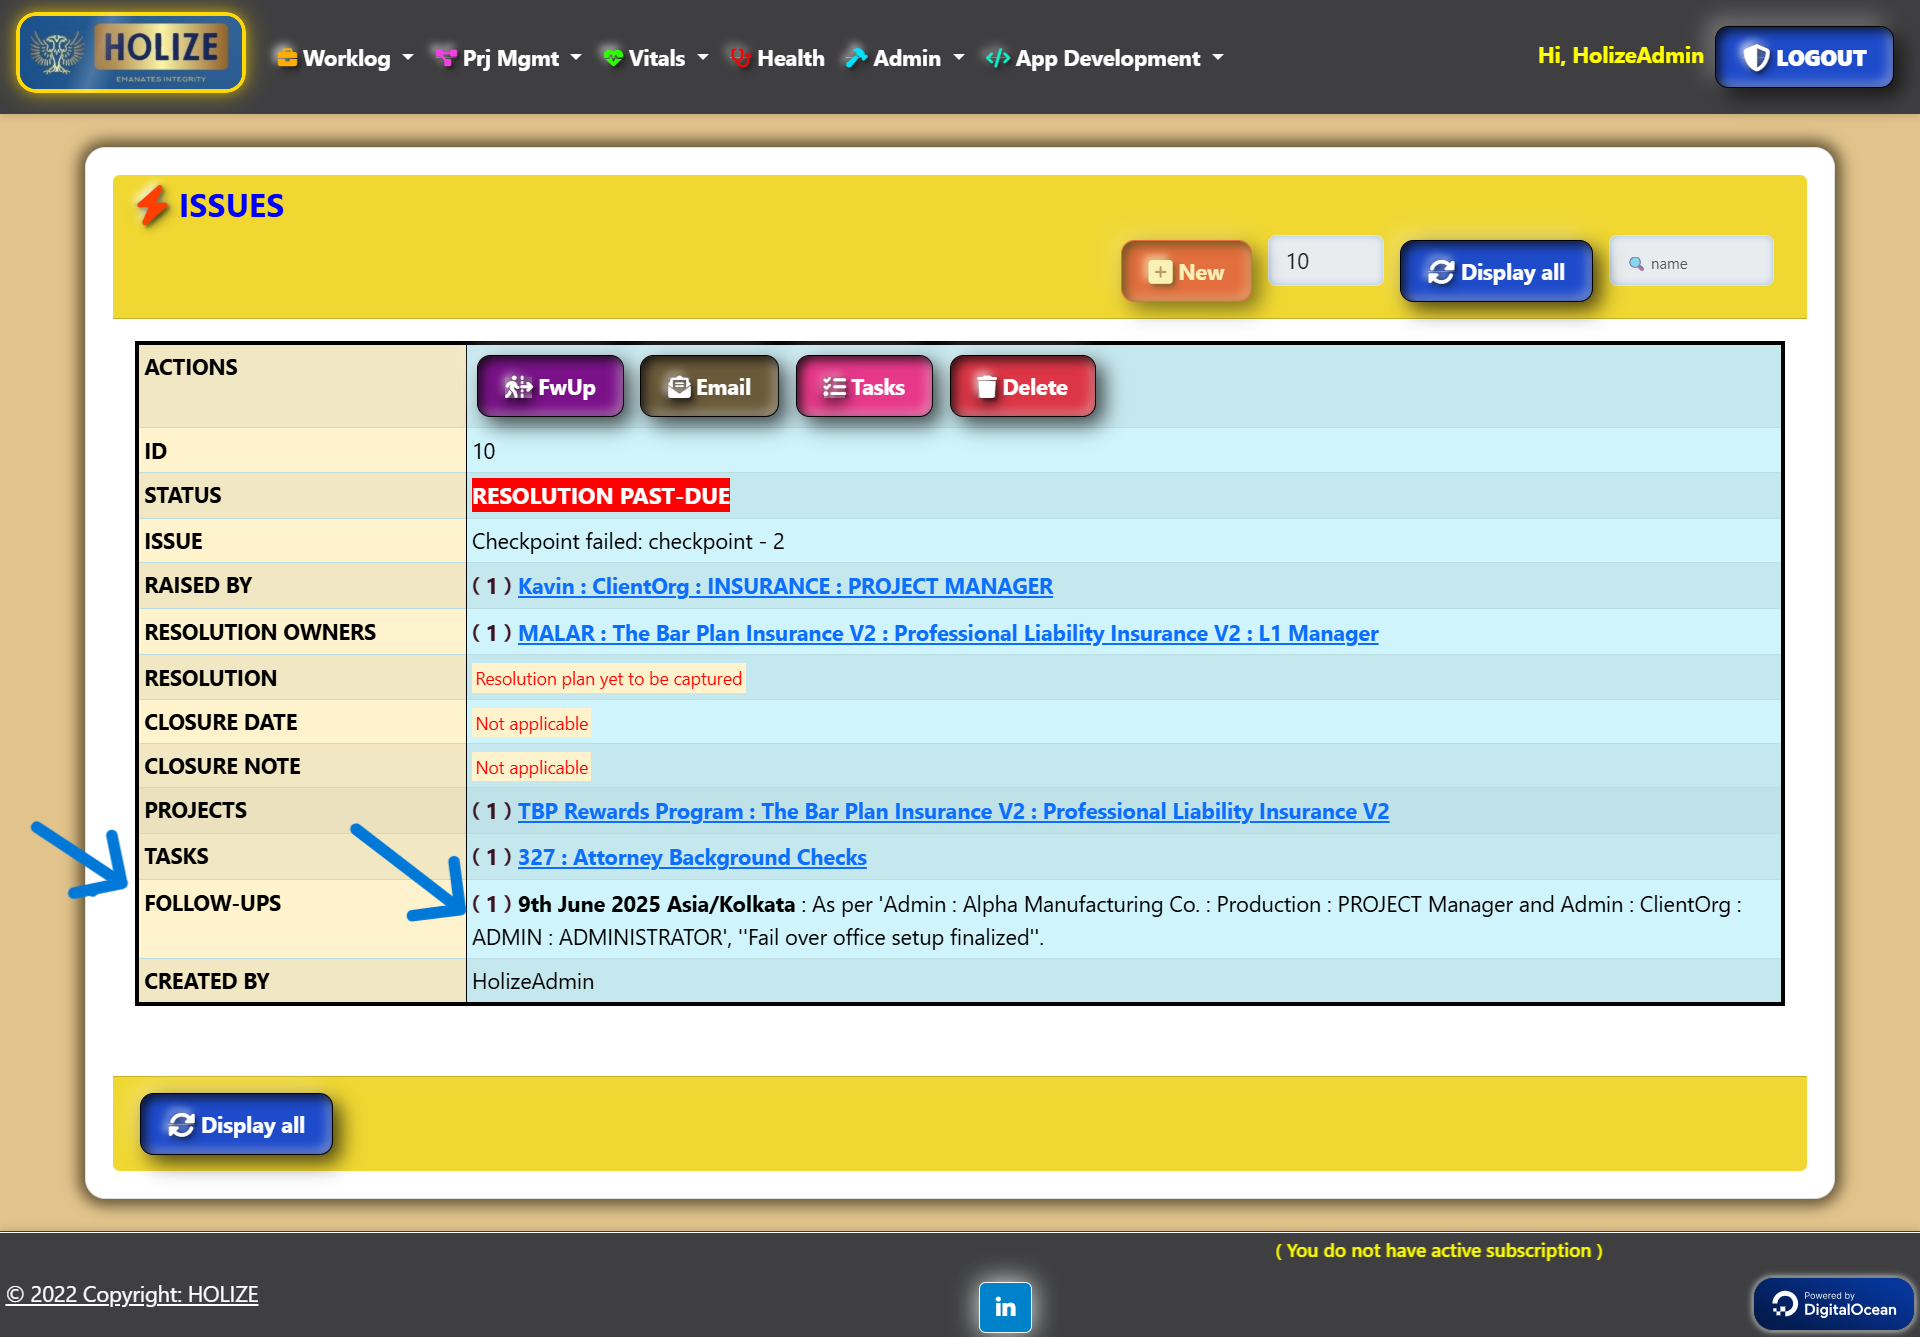Expand the Worklog dropdown menu
This screenshot has width=1920, height=1337.
pyautogui.click(x=345, y=58)
